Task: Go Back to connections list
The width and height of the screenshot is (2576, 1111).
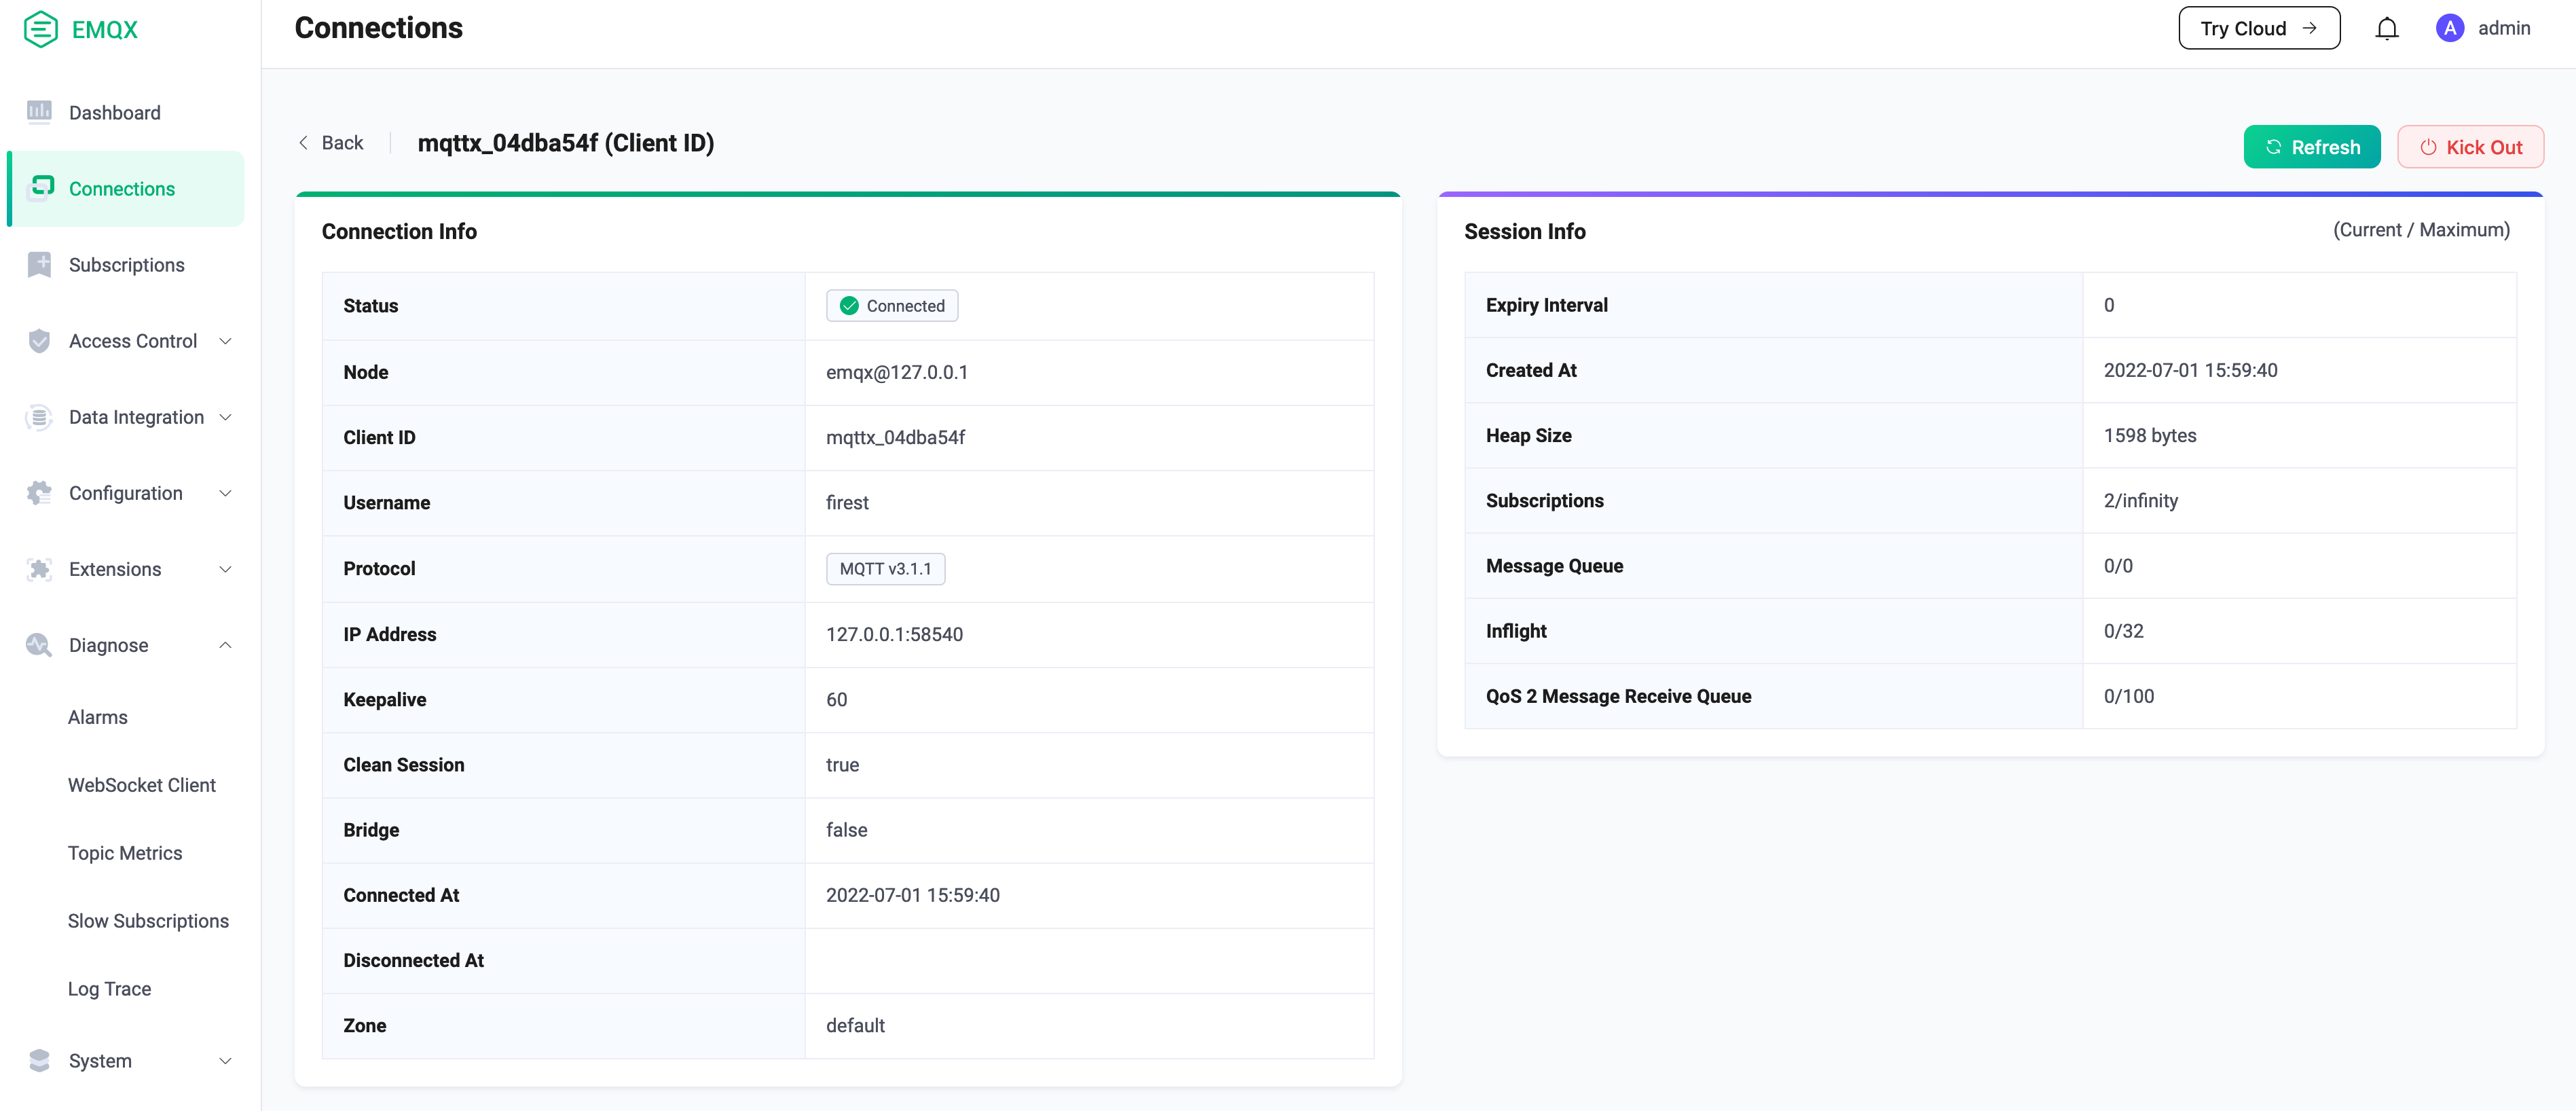Action: point(331,143)
